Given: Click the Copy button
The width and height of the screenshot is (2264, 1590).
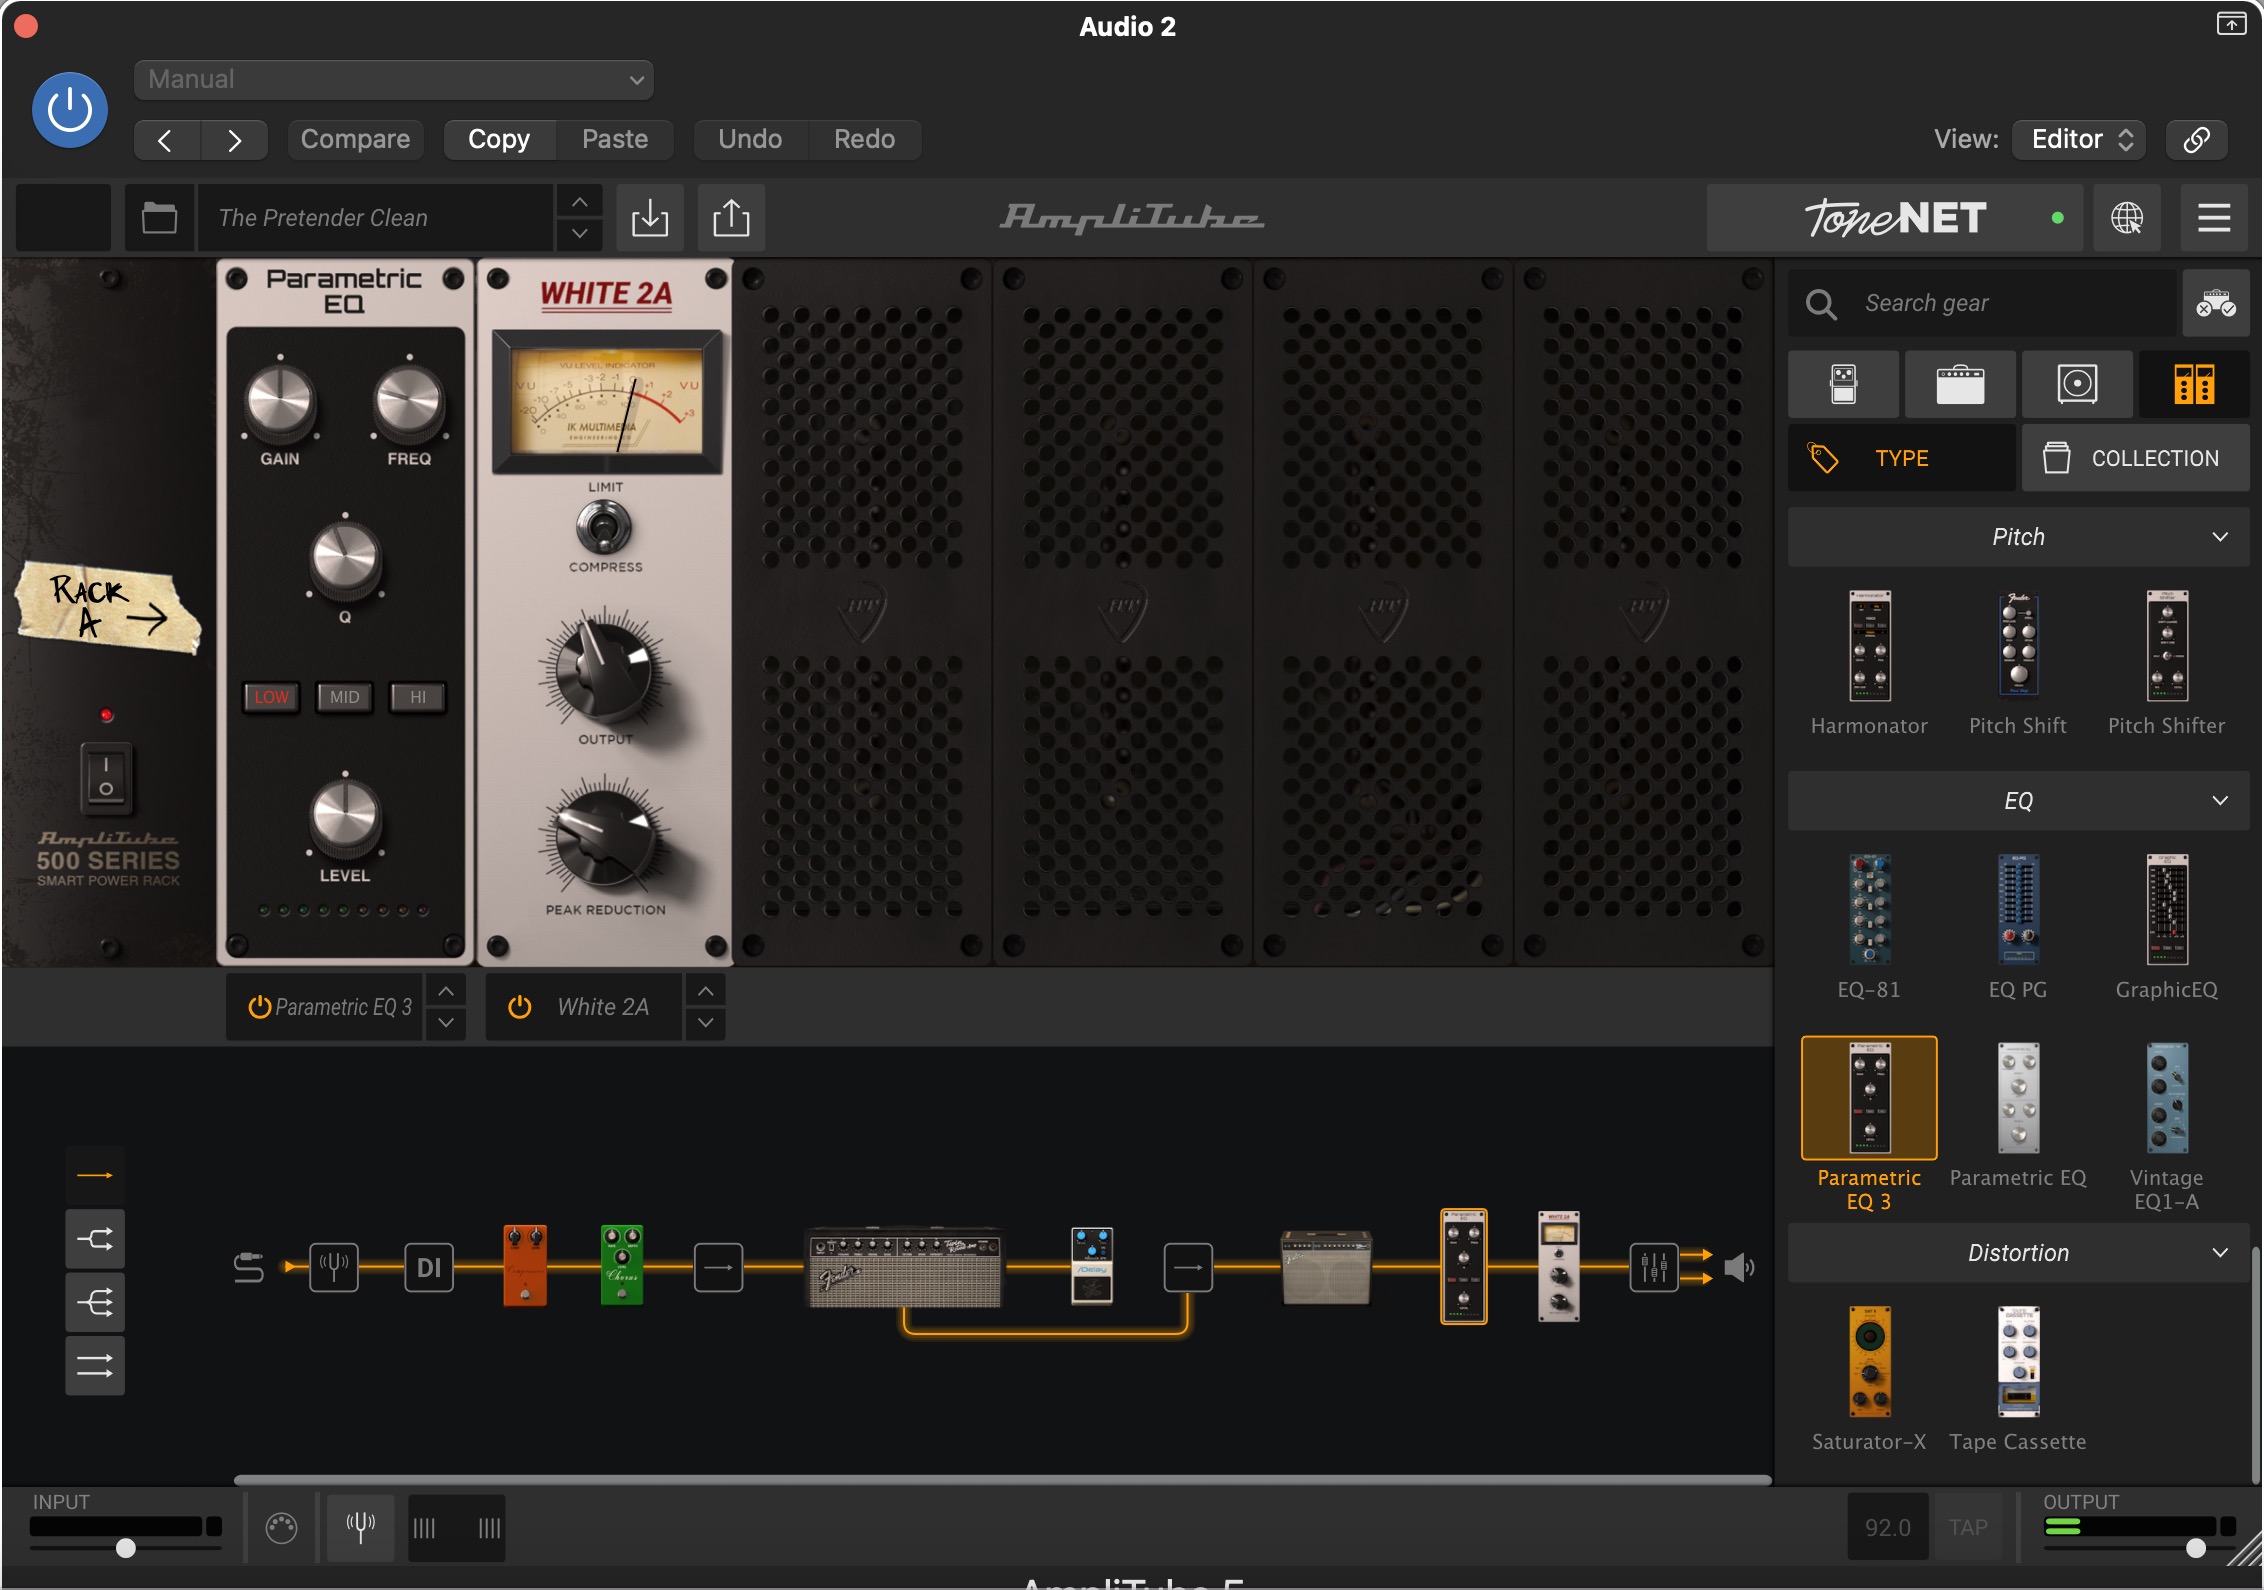Looking at the screenshot, I should [499, 139].
